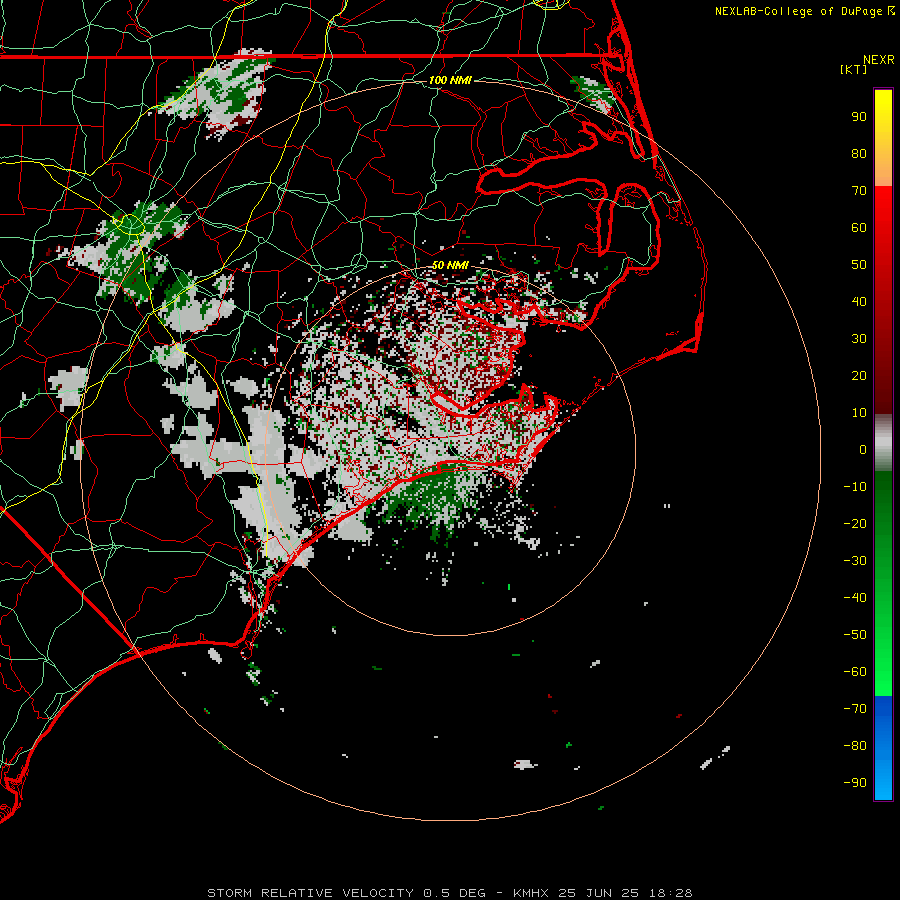
Task: Click the 20 value on the velocity scale
Action: click(859, 376)
